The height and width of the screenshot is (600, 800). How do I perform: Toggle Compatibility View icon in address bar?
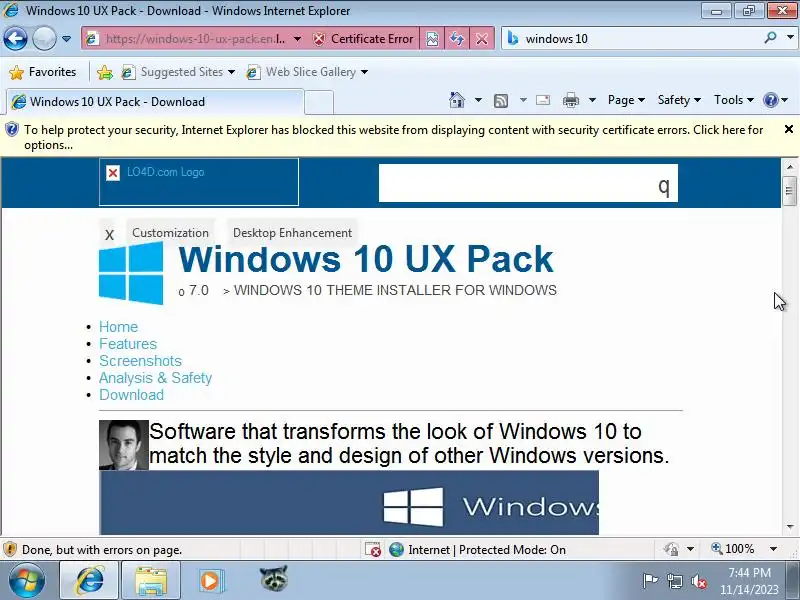click(432, 39)
